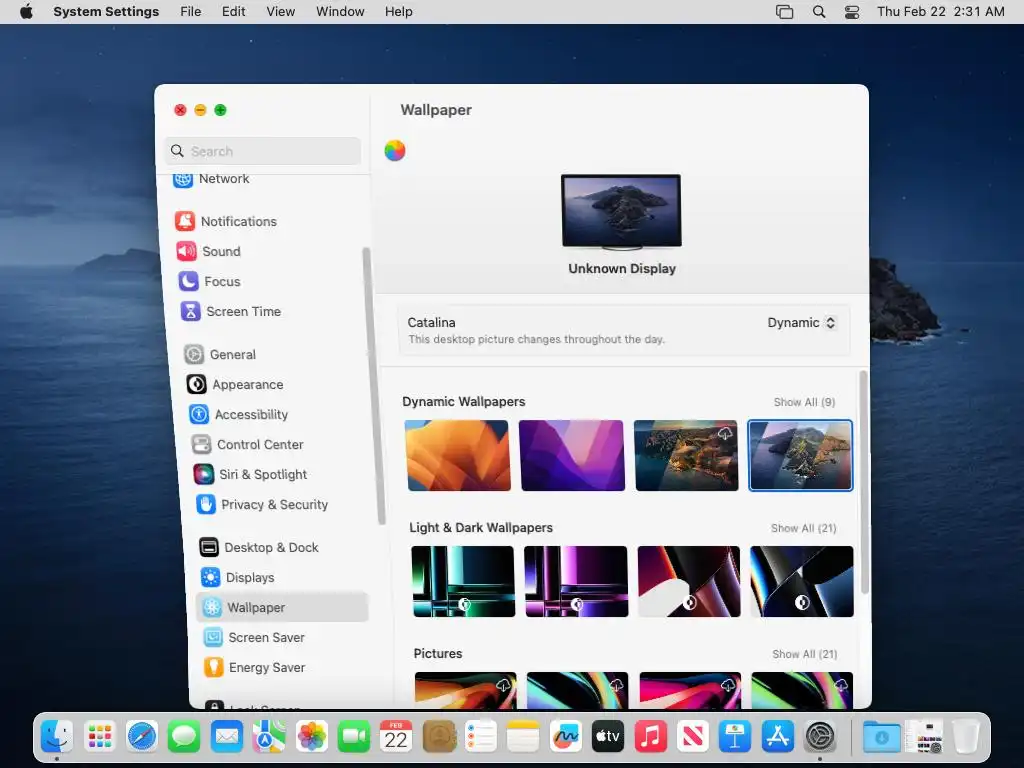
Task: Choose the dark blue Light & Dark wallpaper
Action: coord(802,581)
